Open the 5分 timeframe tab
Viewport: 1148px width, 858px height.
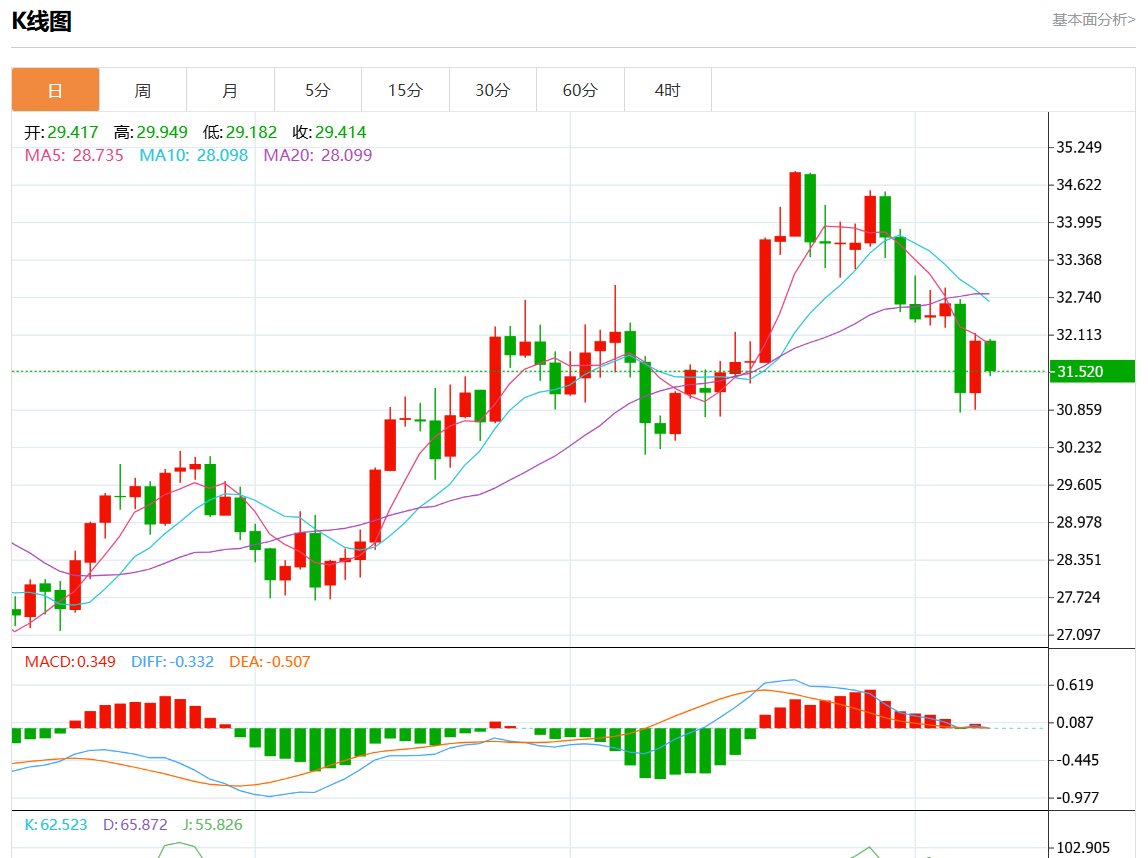point(318,90)
